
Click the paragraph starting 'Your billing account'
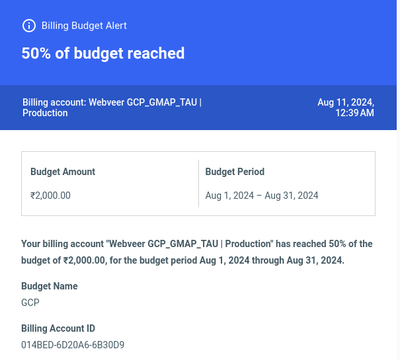pyautogui.click(x=197, y=252)
